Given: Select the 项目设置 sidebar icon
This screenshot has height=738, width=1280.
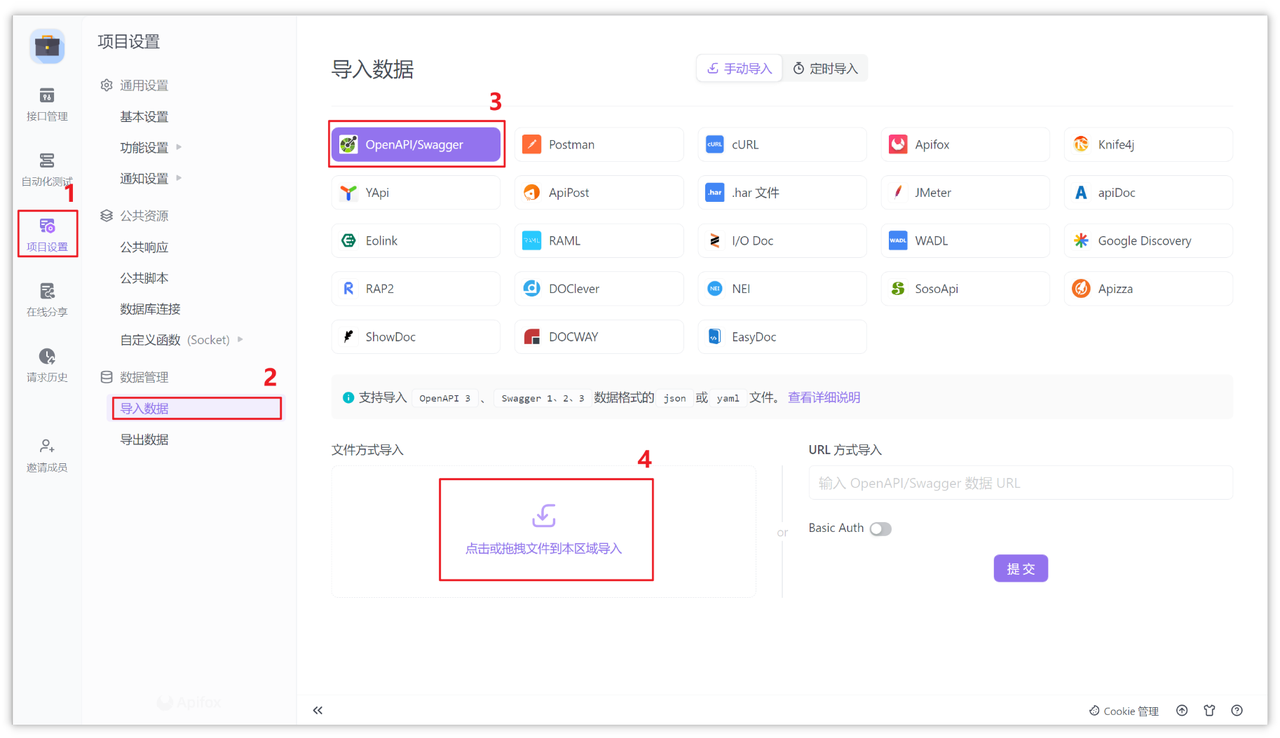Looking at the screenshot, I should (x=47, y=233).
